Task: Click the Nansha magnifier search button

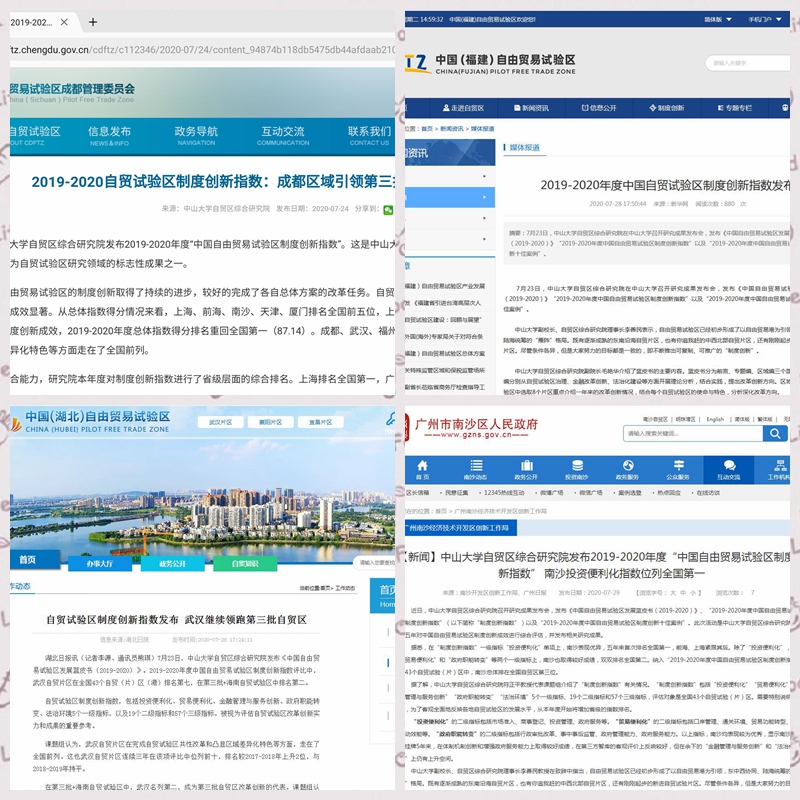Action: pyautogui.click(x=775, y=434)
